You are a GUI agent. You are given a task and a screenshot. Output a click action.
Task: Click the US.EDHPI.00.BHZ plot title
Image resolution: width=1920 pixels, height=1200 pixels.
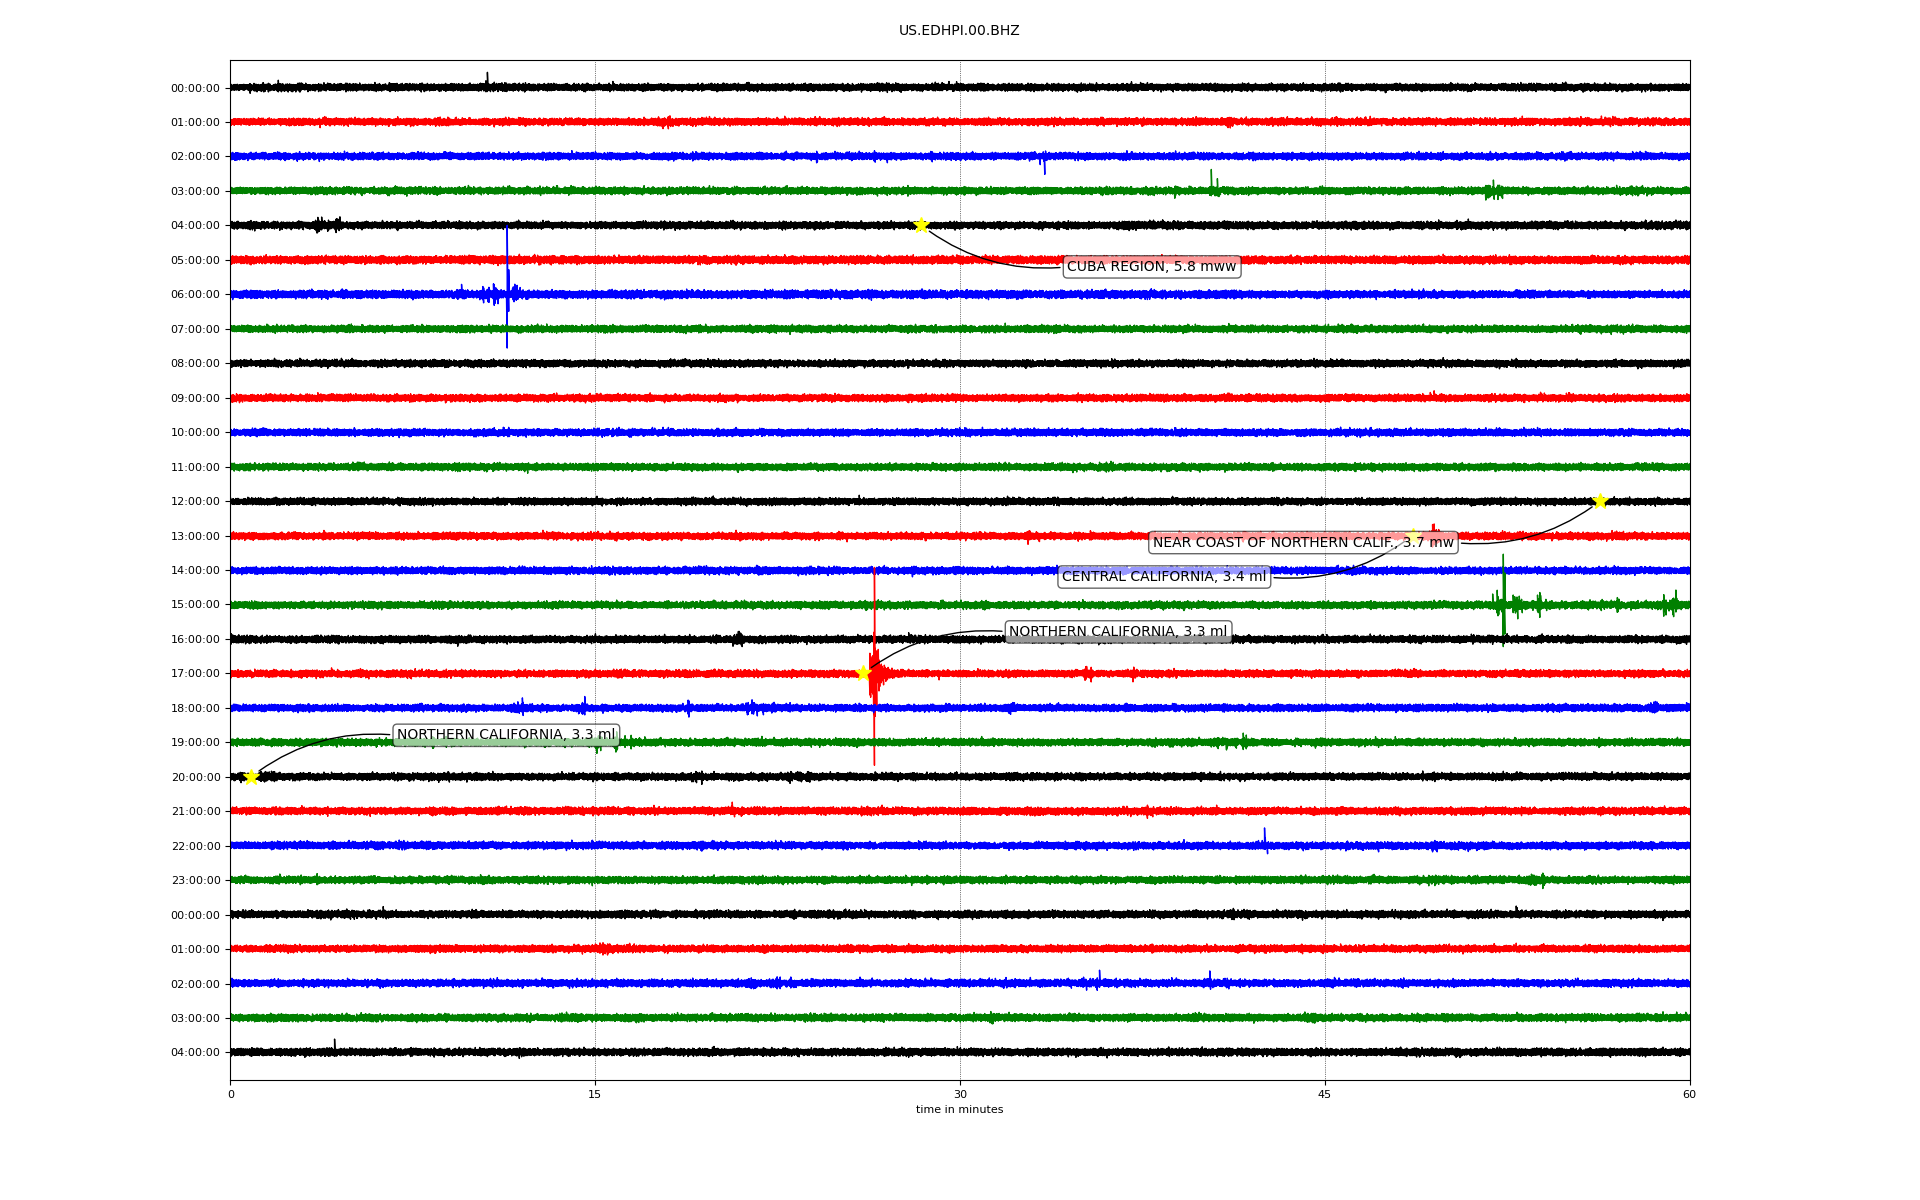point(959,31)
